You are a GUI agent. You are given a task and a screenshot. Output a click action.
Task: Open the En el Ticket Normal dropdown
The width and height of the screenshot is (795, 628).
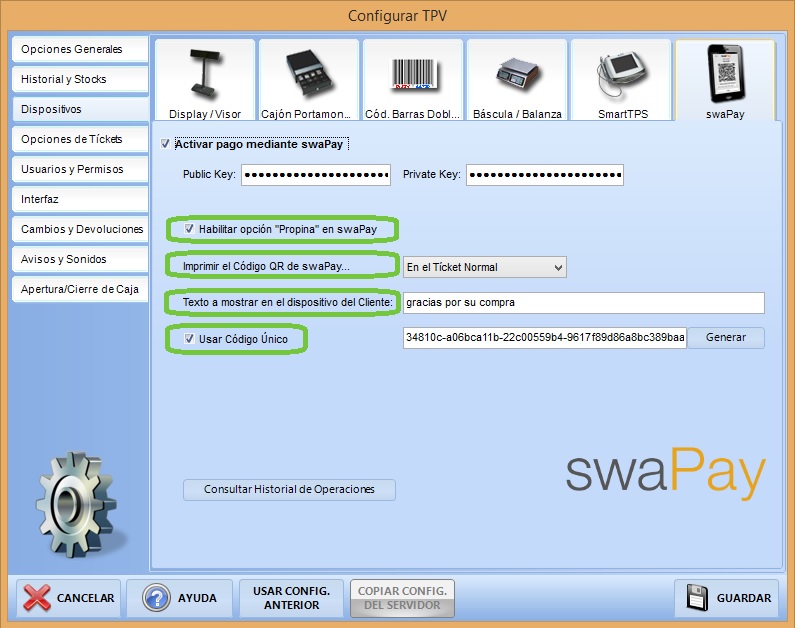click(485, 267)
